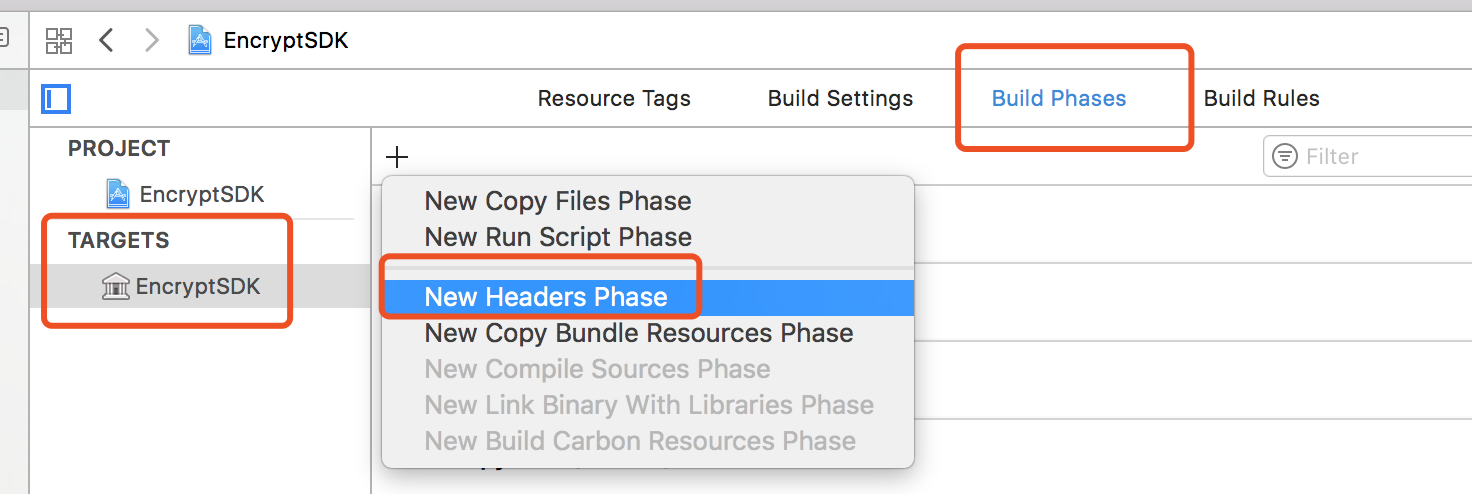Go forward with the right chevron

tap(151, 41)
